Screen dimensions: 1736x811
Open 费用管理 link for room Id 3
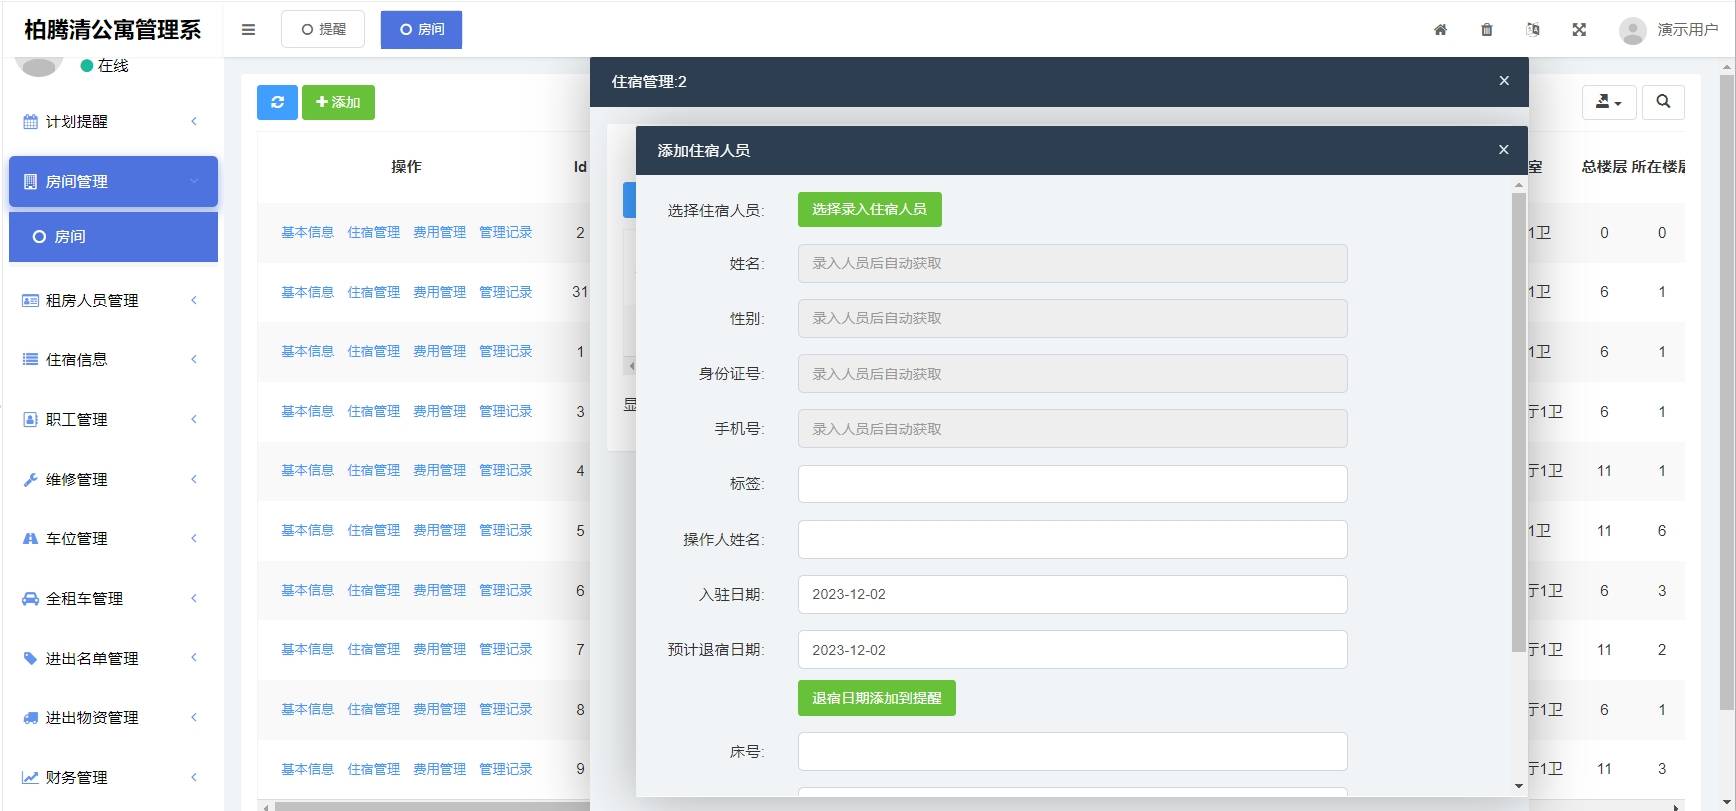439,411
